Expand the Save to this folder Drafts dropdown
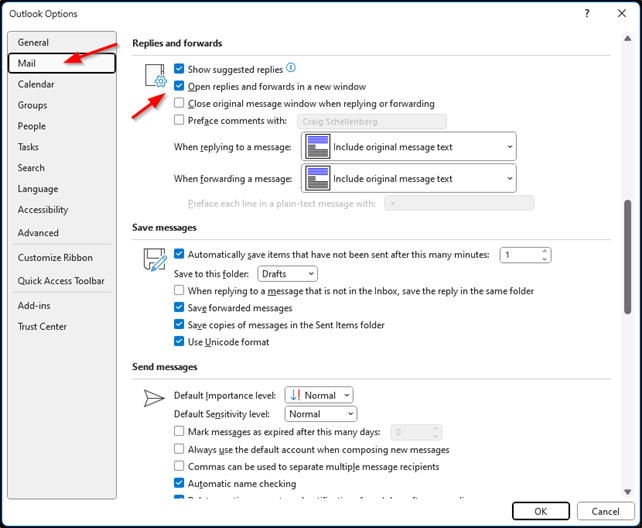 point(288,273)
